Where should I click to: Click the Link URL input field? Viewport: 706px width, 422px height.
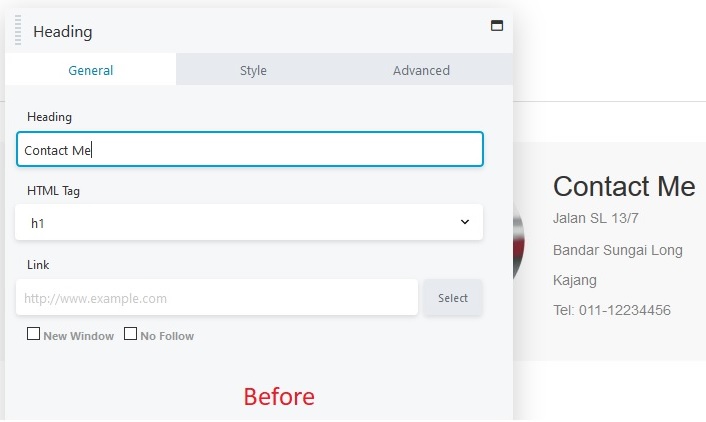coord(217,297)
